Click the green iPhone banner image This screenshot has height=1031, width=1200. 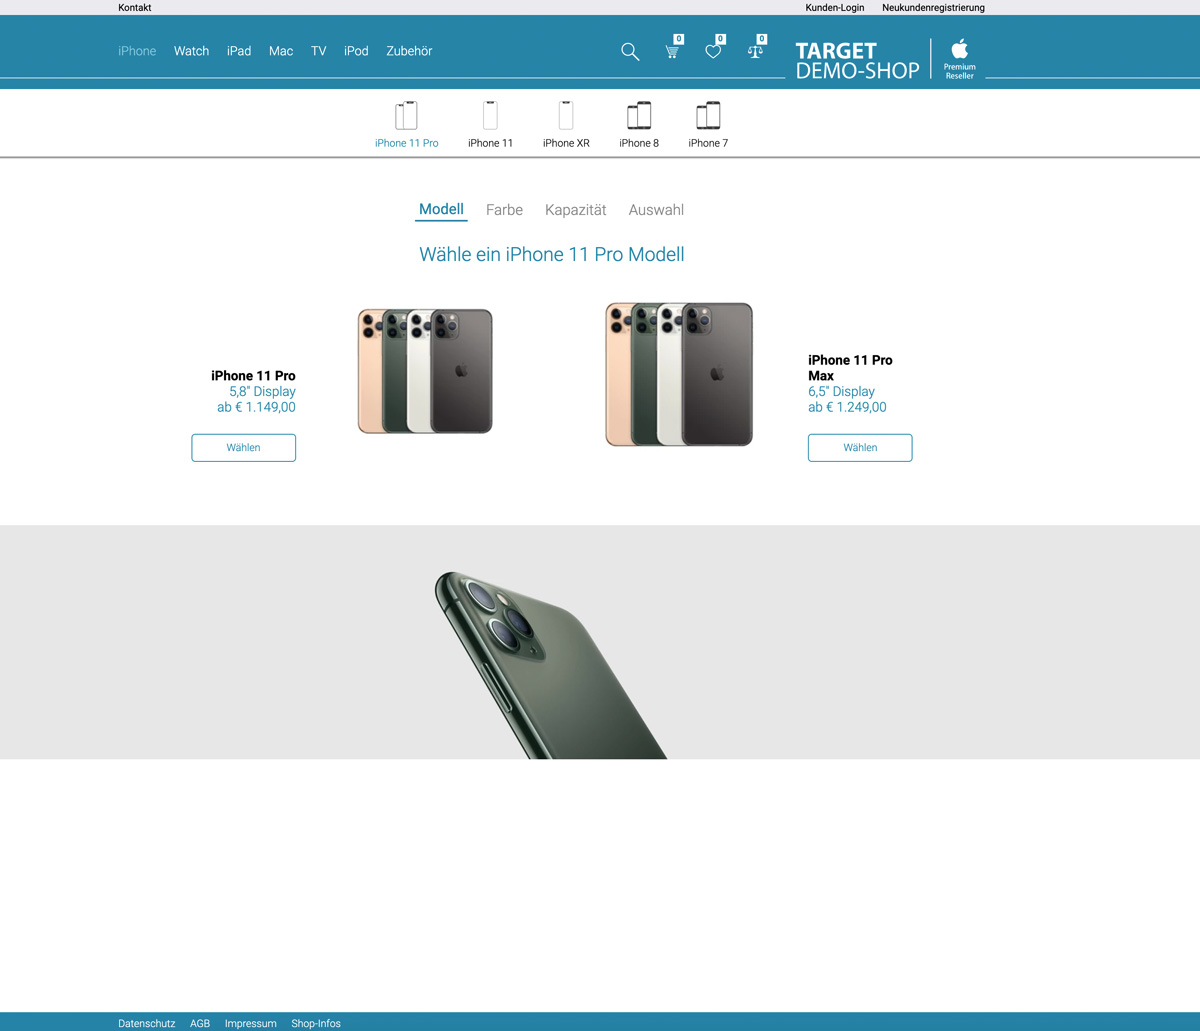coord(552,664)
